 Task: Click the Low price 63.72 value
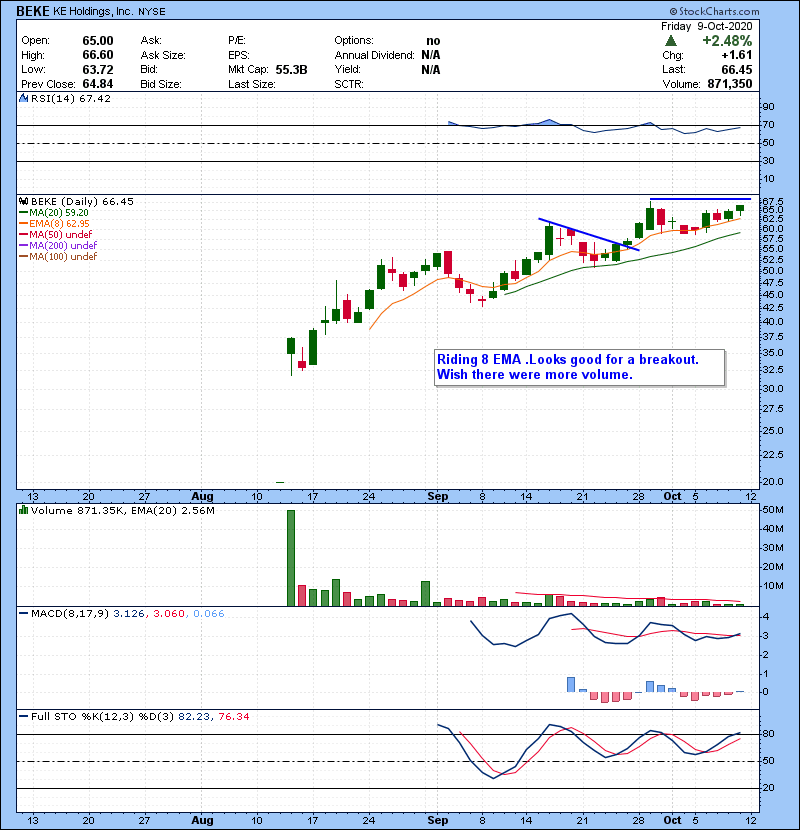click(x=97, y=70)
